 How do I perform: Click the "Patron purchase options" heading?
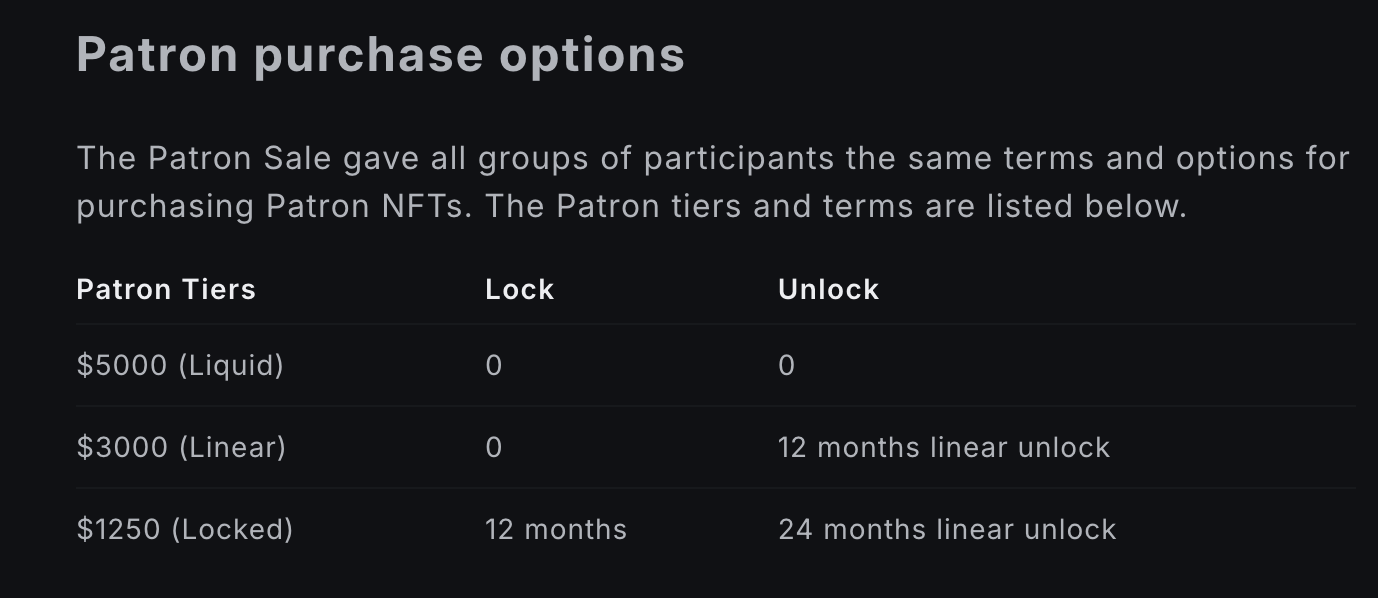(380, 54)
